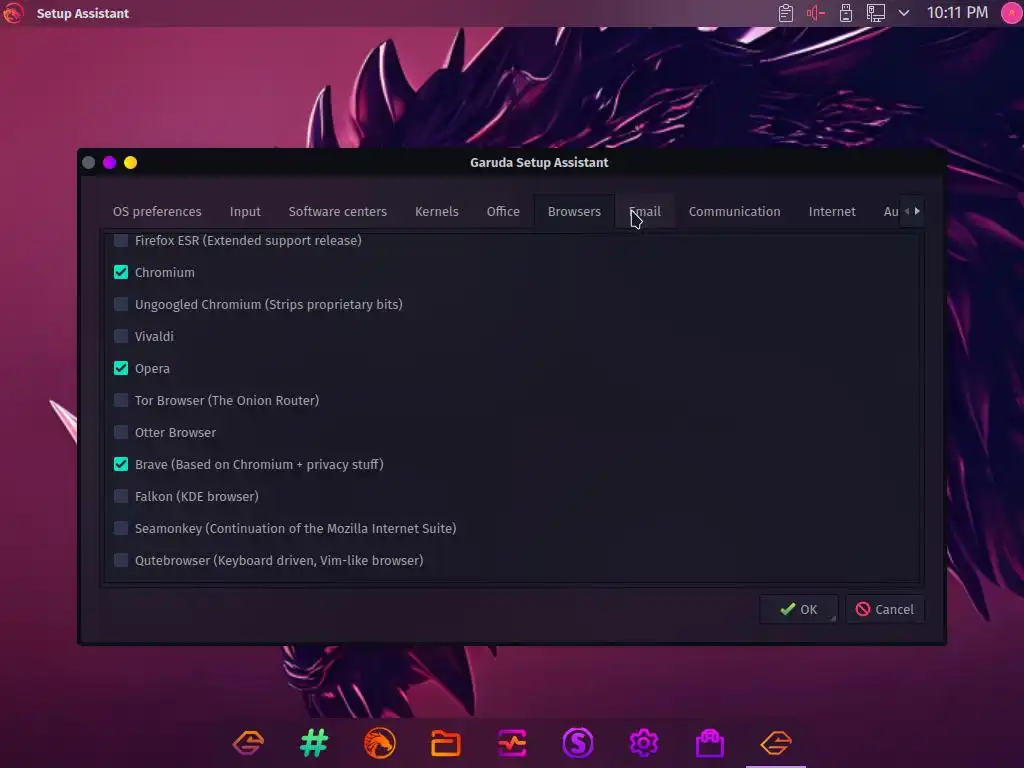This screenshot has height=768, width=1024.
Task: Click the gray window control button
Action: (x=89, y=163)
